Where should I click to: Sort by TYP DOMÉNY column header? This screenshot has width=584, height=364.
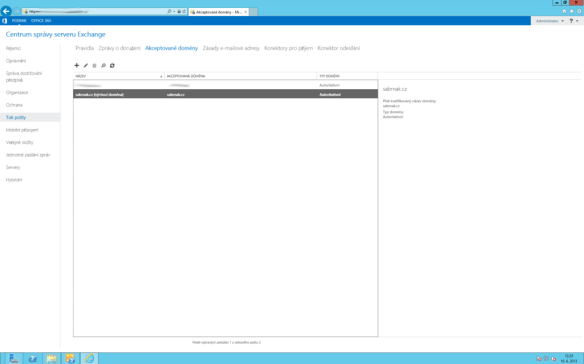pos(347,76)
